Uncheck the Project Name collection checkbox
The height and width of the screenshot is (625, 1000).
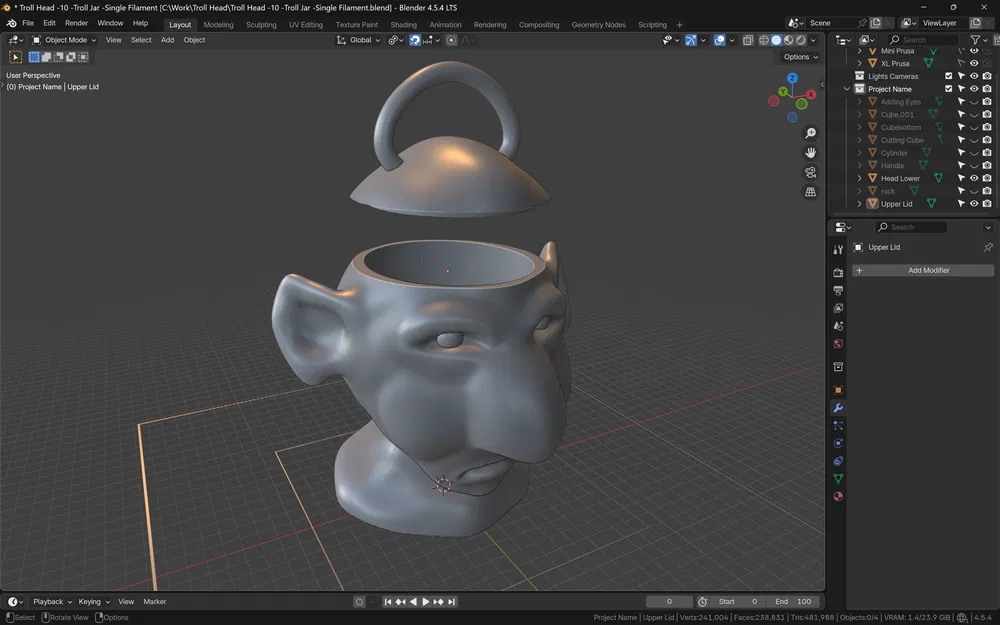948,88
